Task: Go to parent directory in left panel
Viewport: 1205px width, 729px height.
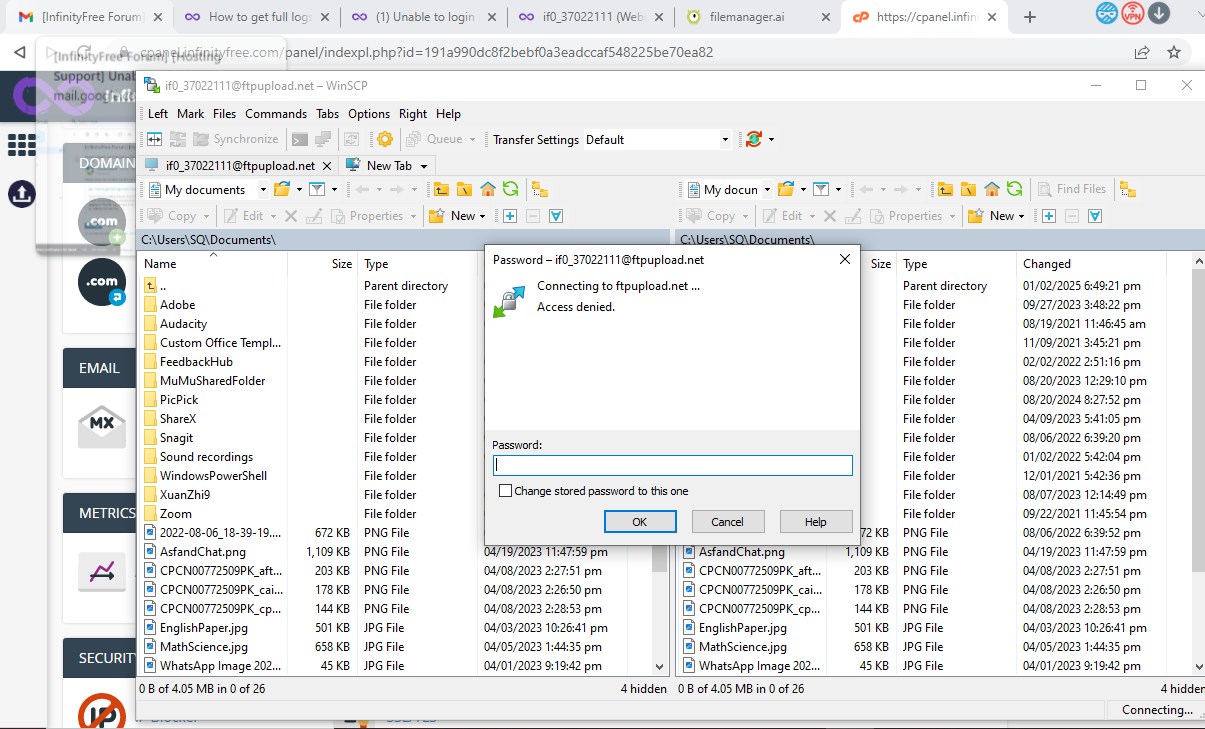Action: point(441,189)
